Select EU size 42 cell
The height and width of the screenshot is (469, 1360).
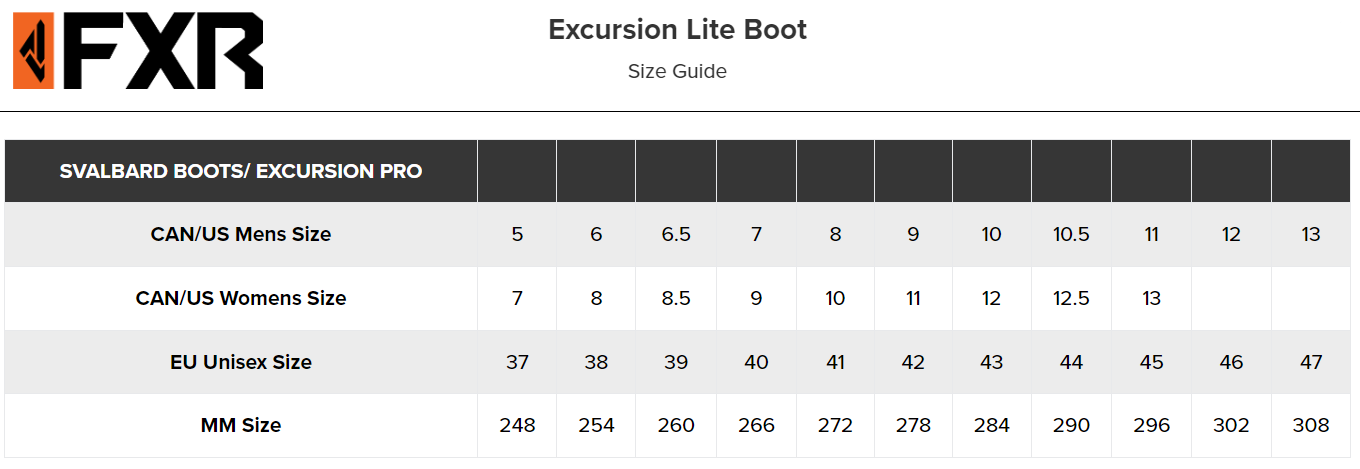(x=913, y=362)
